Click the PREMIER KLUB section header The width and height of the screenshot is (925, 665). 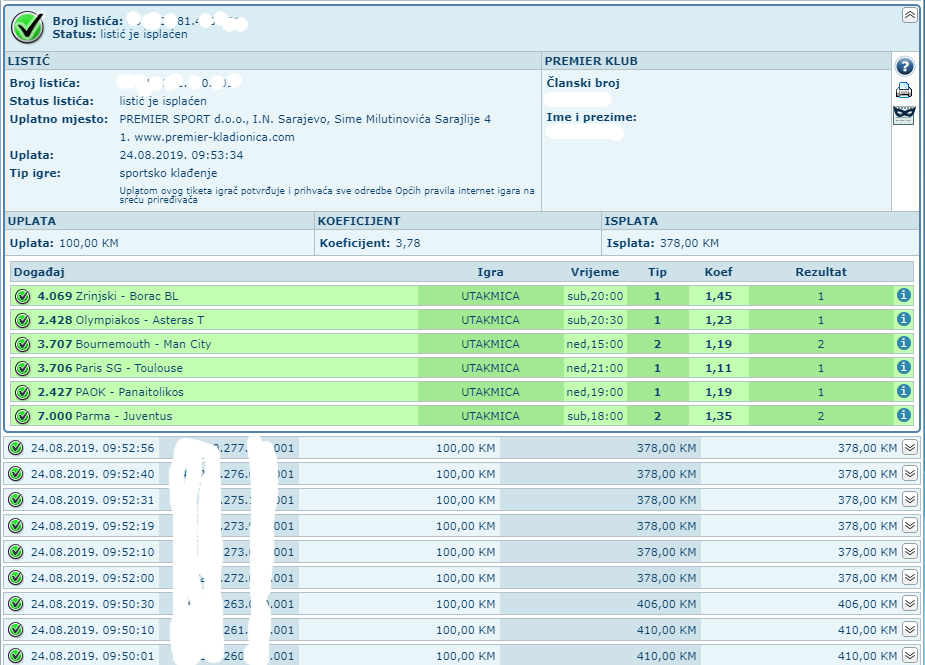click(591, 61)
